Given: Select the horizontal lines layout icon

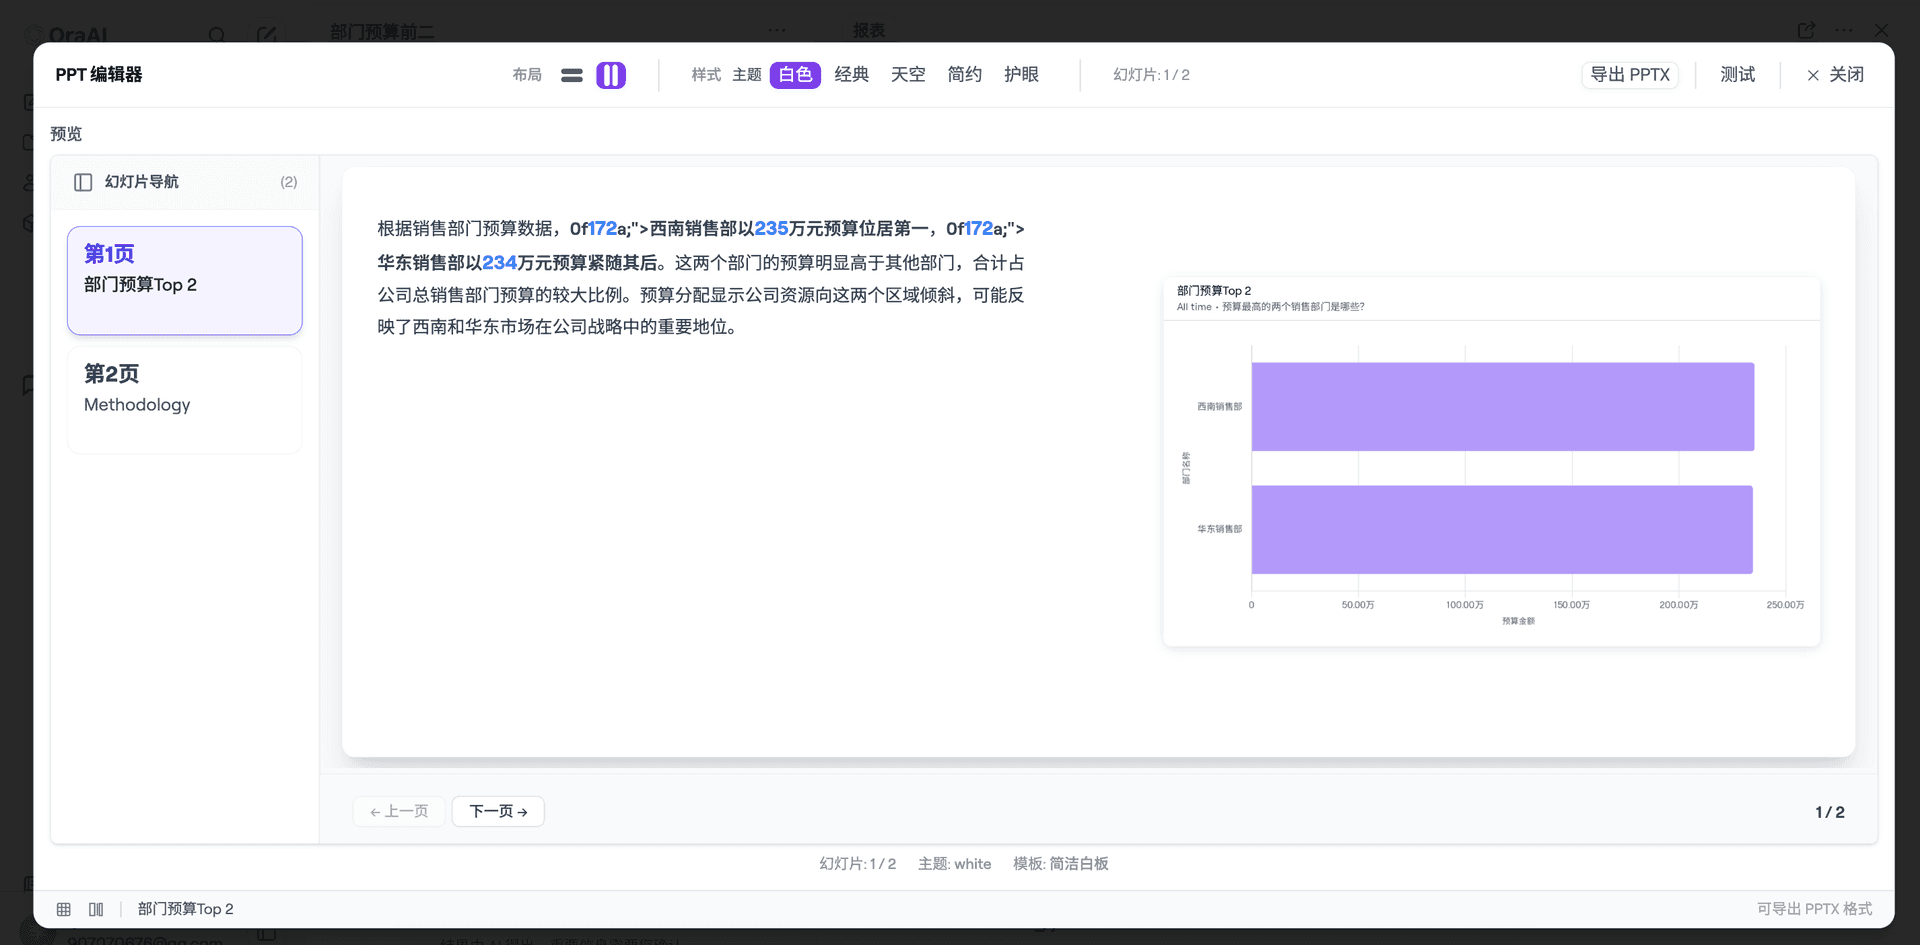Looking at the screenshot, I should point(571,74).
